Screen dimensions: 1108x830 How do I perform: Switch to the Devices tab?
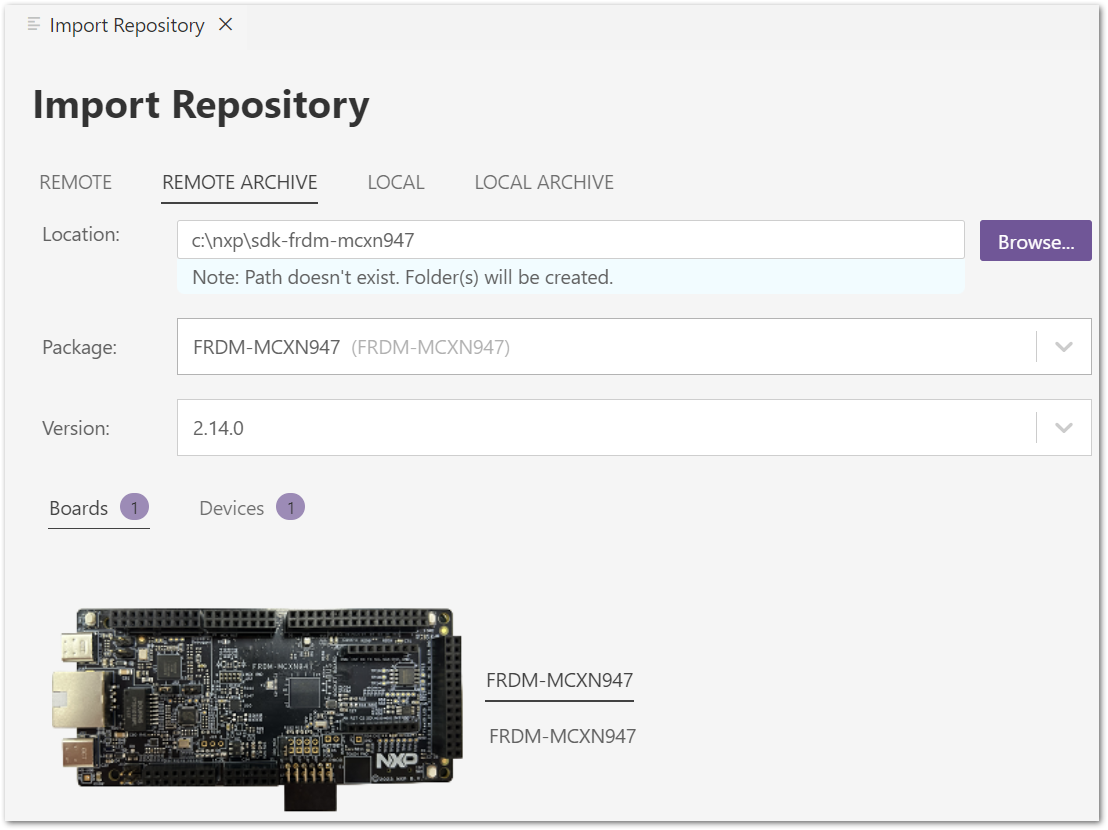coord(231,507)
